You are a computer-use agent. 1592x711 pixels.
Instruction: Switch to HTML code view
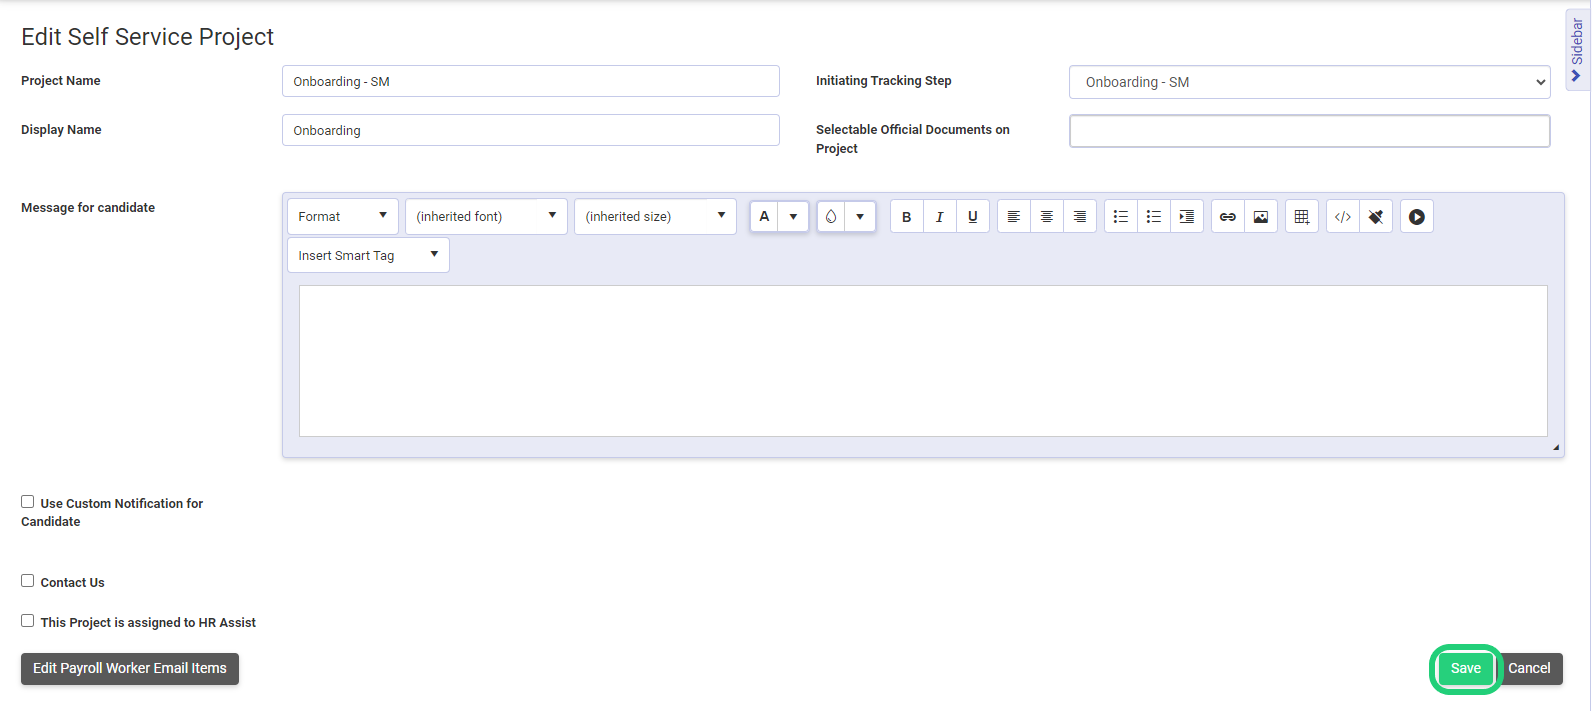1342,217
